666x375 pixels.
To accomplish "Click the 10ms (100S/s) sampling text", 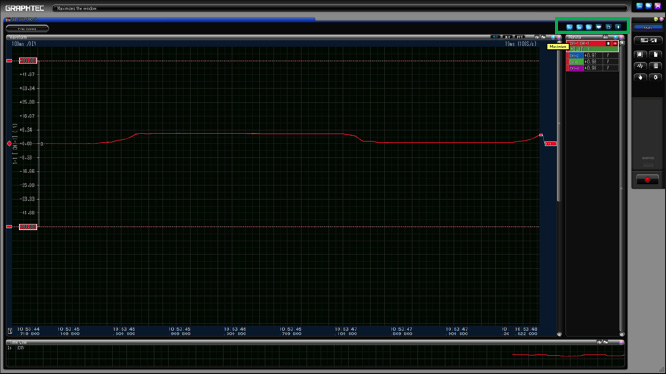I will [x=520, y=44].
